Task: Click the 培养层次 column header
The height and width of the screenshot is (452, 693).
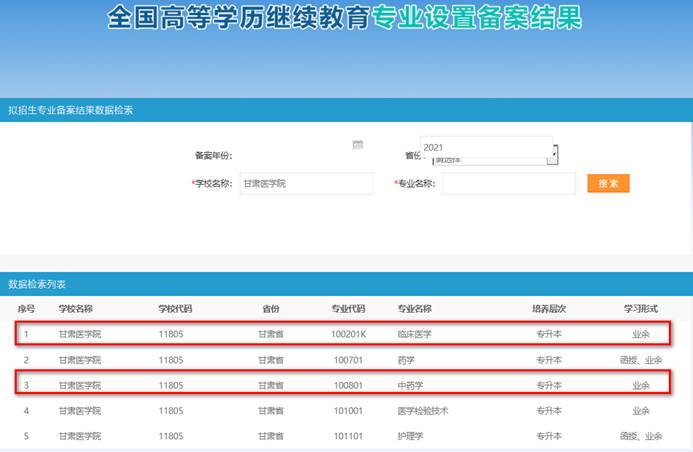Action: 549,309
